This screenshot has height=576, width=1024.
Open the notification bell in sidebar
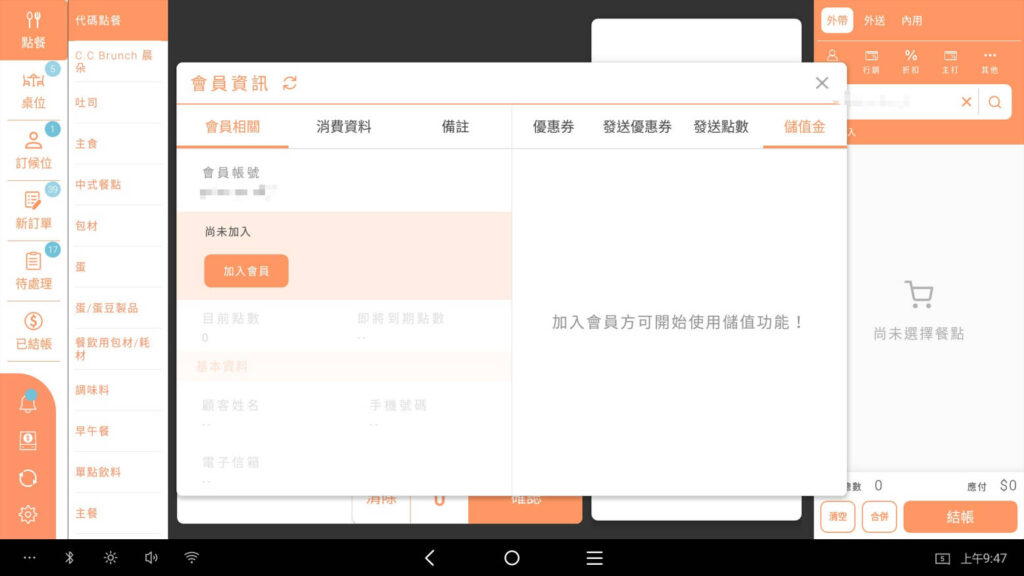pos(28,403)
